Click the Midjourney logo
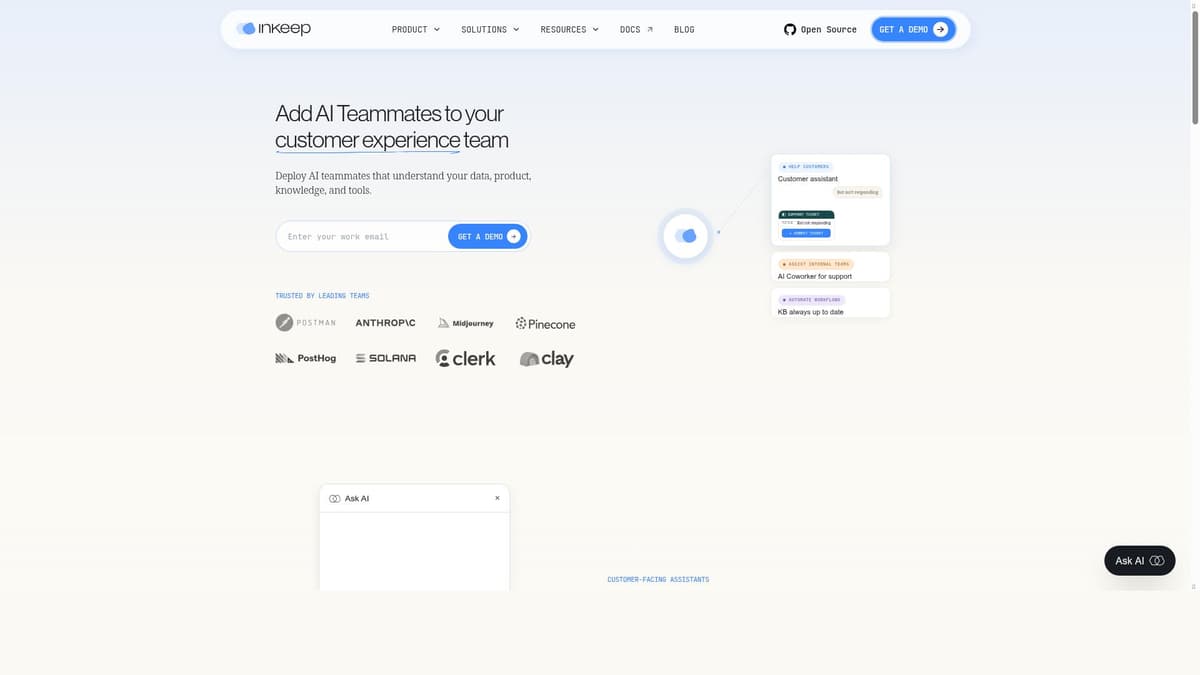The width and height of the screenshot is (1200, 675). point(465,323)
